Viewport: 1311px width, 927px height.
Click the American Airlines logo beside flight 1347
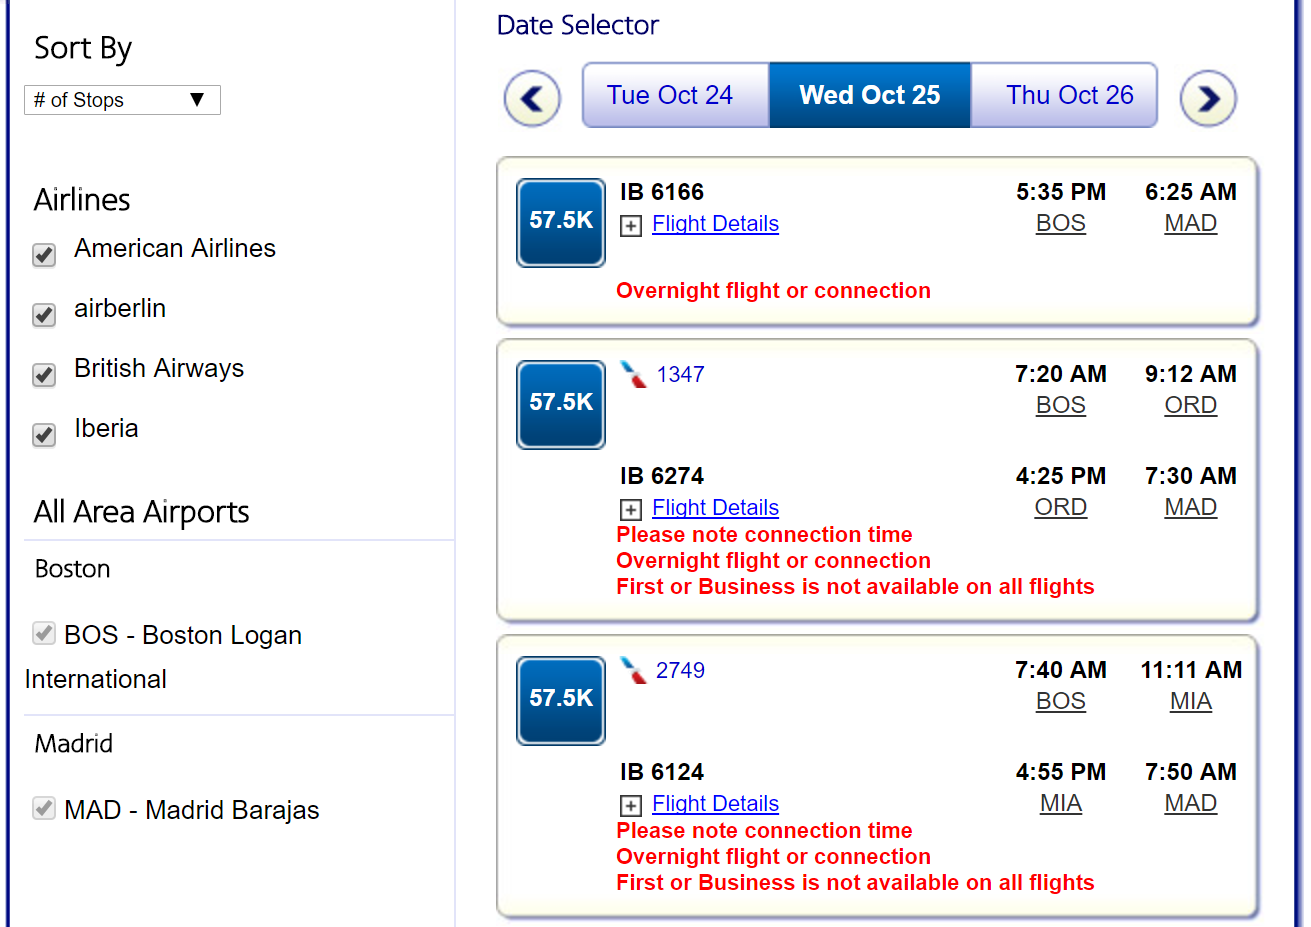(x=633, y=375)
